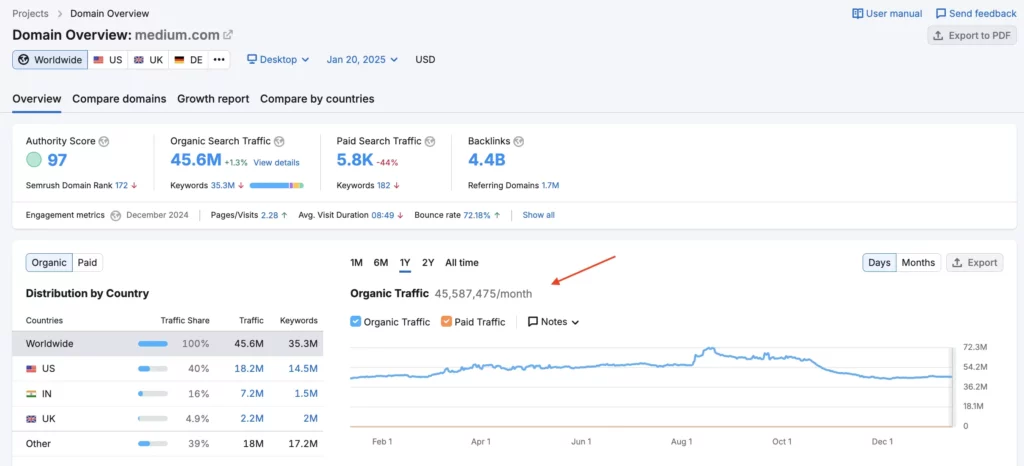Click Send feedback chat icon
The height and width of the screenshot is (466, 1024).
[x=941, y=14]
